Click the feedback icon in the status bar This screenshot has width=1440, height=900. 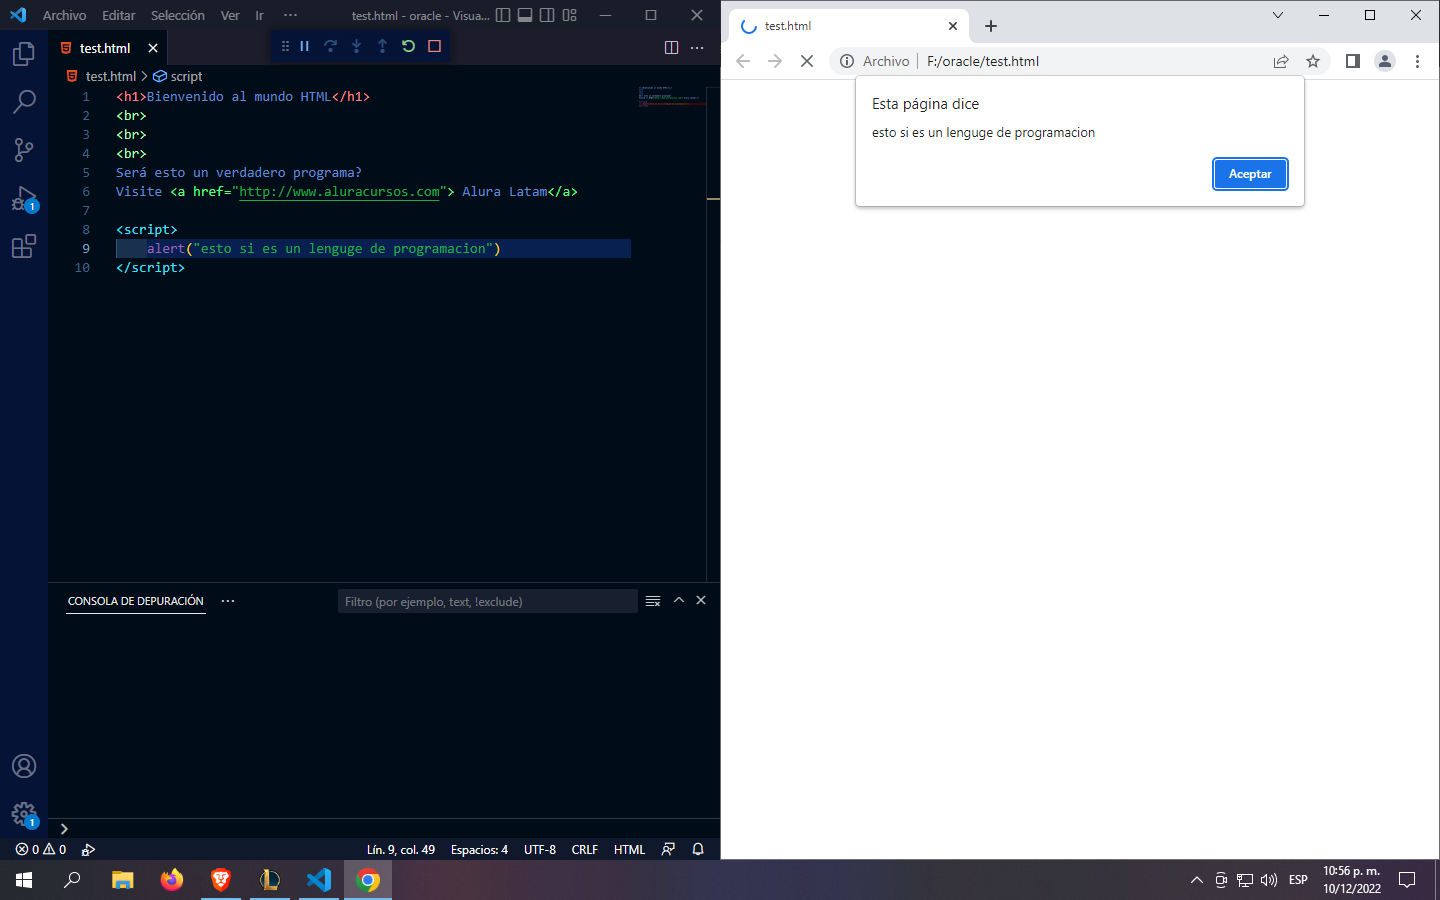[x=668, y=849]
